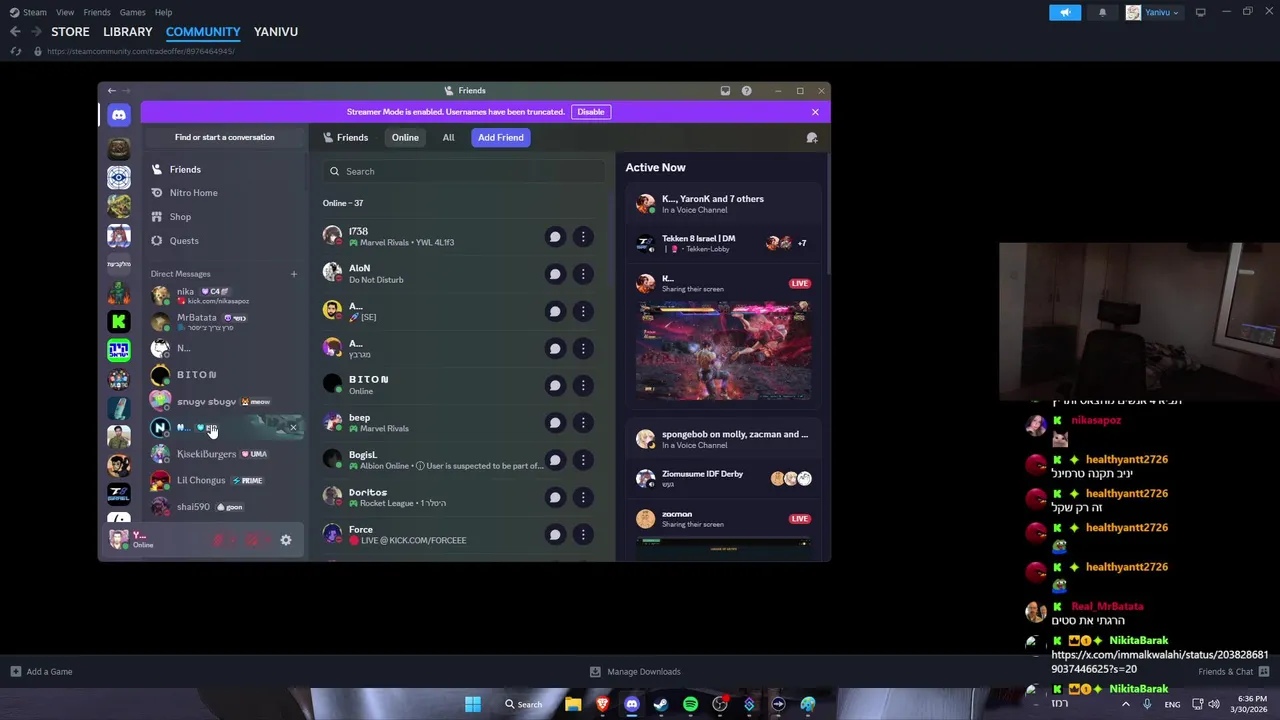This screenshot has height=720, width=1280.
Task: Message friend Doritos
Action: pyautogui.click(x=555, y=497)
